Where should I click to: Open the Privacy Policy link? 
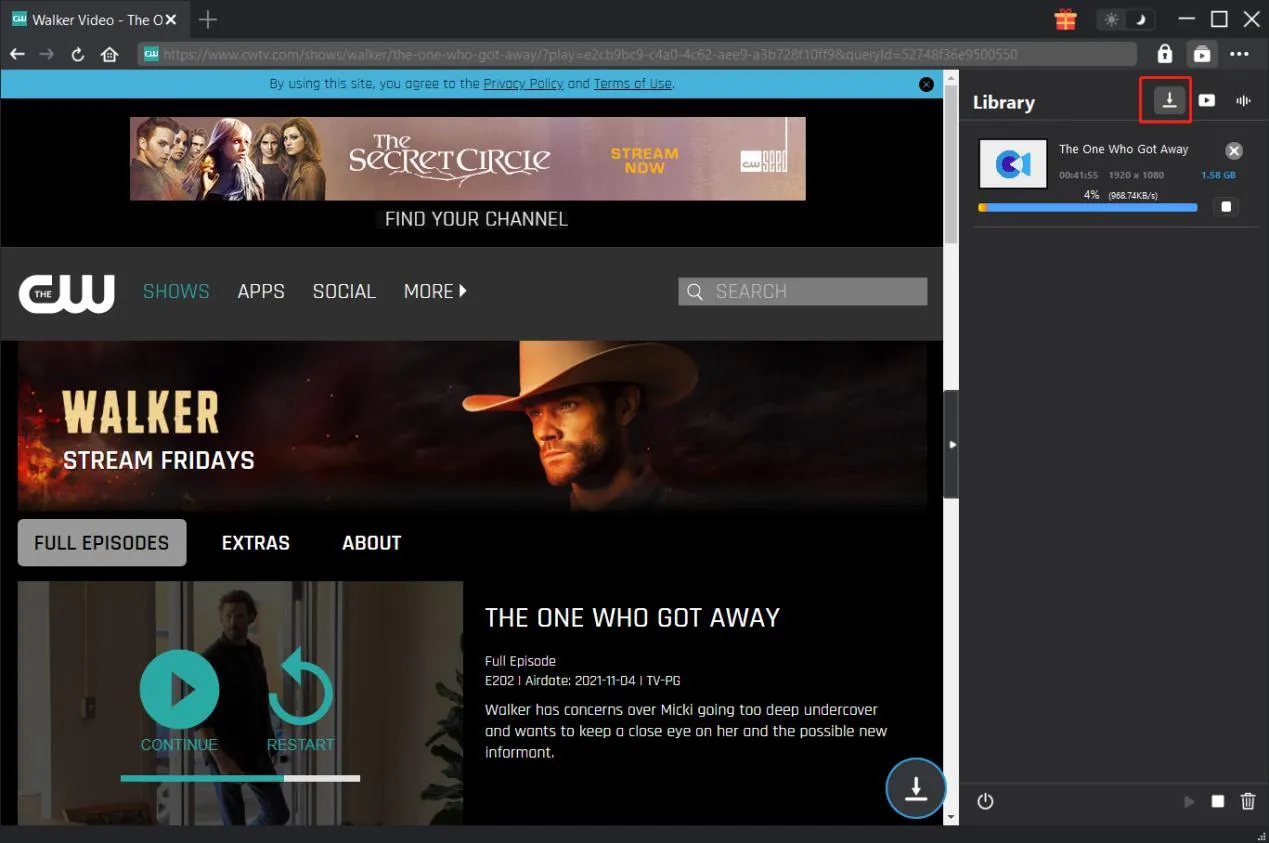(523, 84)
